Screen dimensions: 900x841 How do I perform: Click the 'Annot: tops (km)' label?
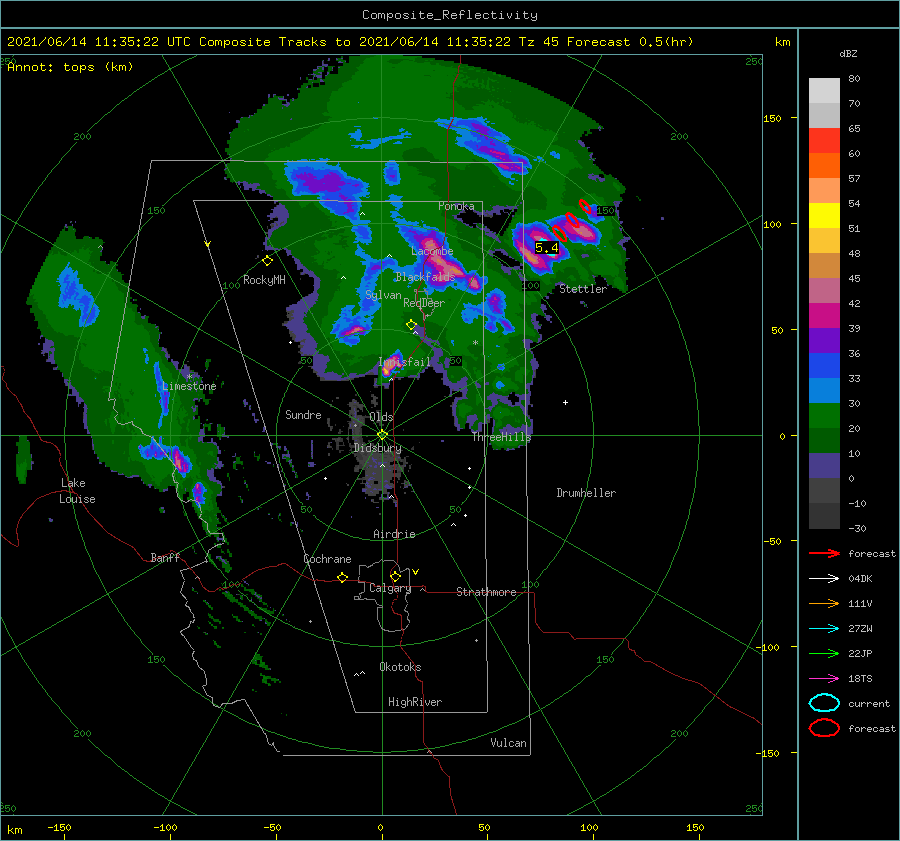(x=70, y=67)
